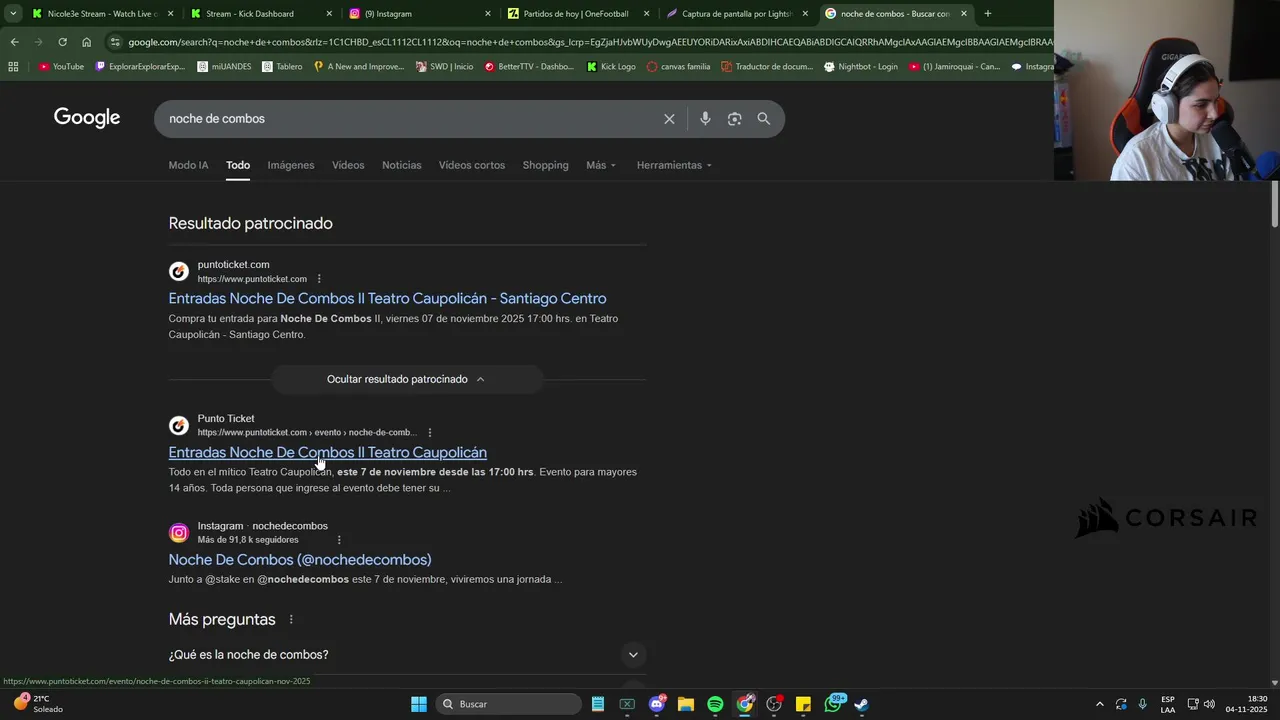
Task: Select the Noticias search tab
Action: [x=402, y=165]
